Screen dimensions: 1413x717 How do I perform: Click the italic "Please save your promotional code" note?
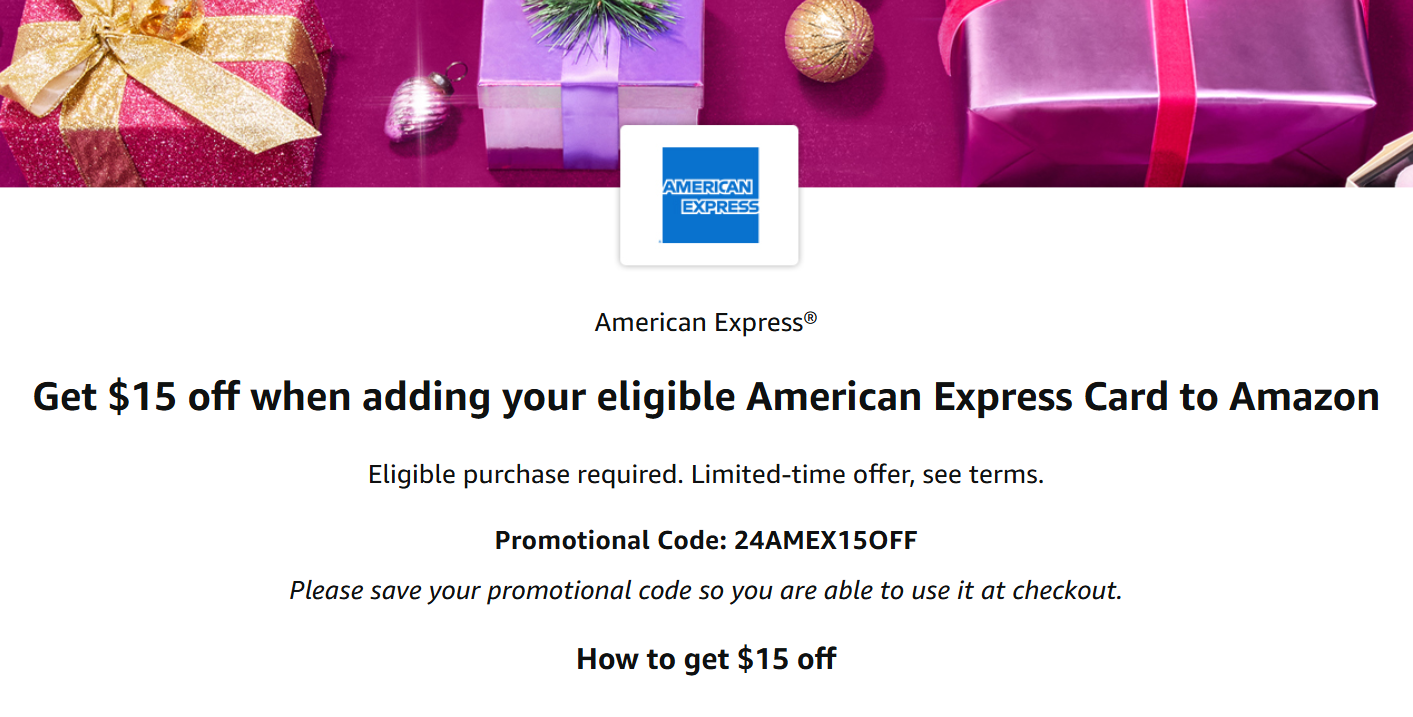coord(706,590)
